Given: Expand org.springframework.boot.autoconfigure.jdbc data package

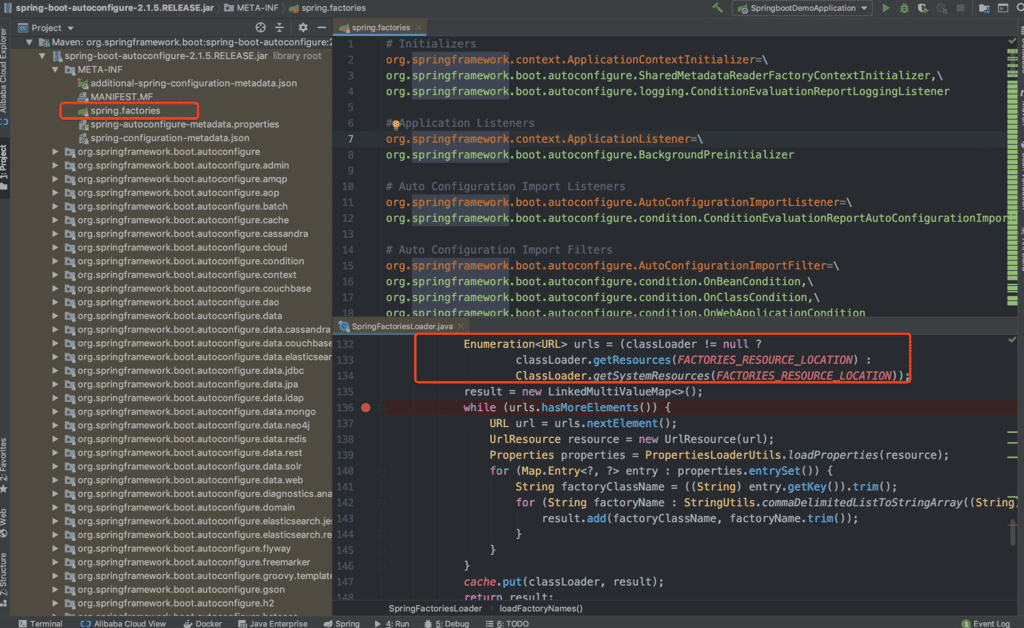Looking at the screenshot, I should point(56,370).
